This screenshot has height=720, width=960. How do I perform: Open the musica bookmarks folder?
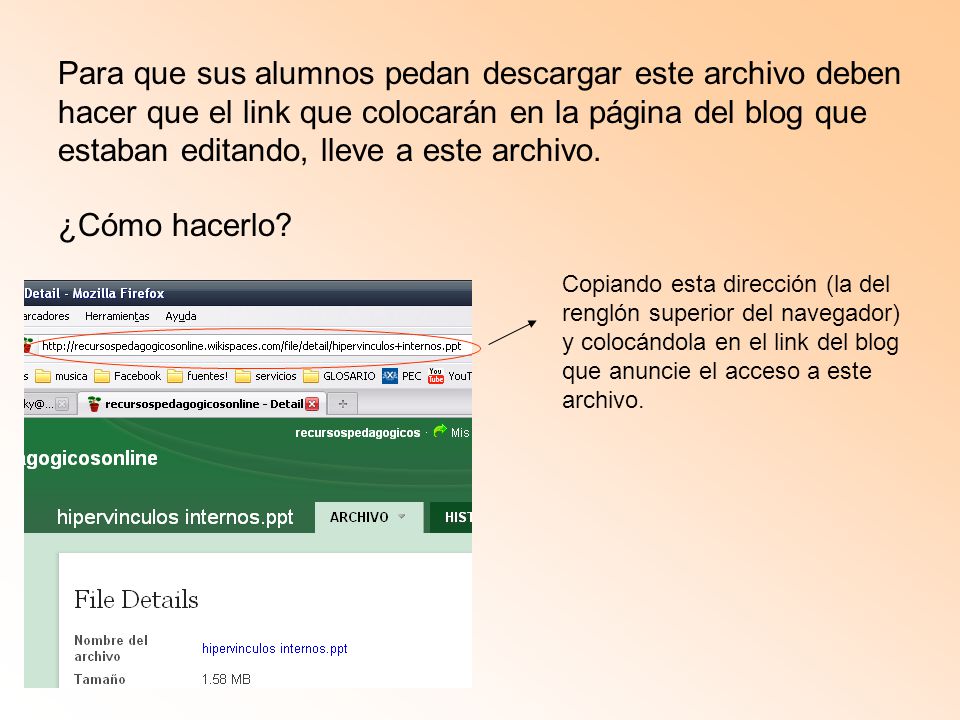click(61, 376)
